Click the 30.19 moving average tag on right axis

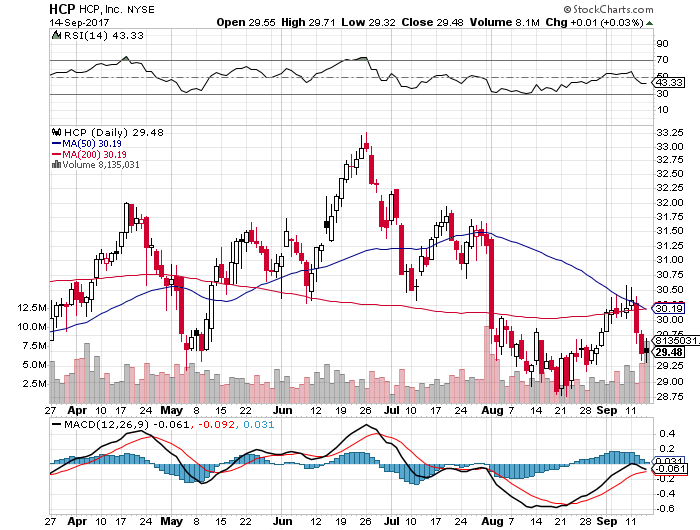[x=667, y=310]
